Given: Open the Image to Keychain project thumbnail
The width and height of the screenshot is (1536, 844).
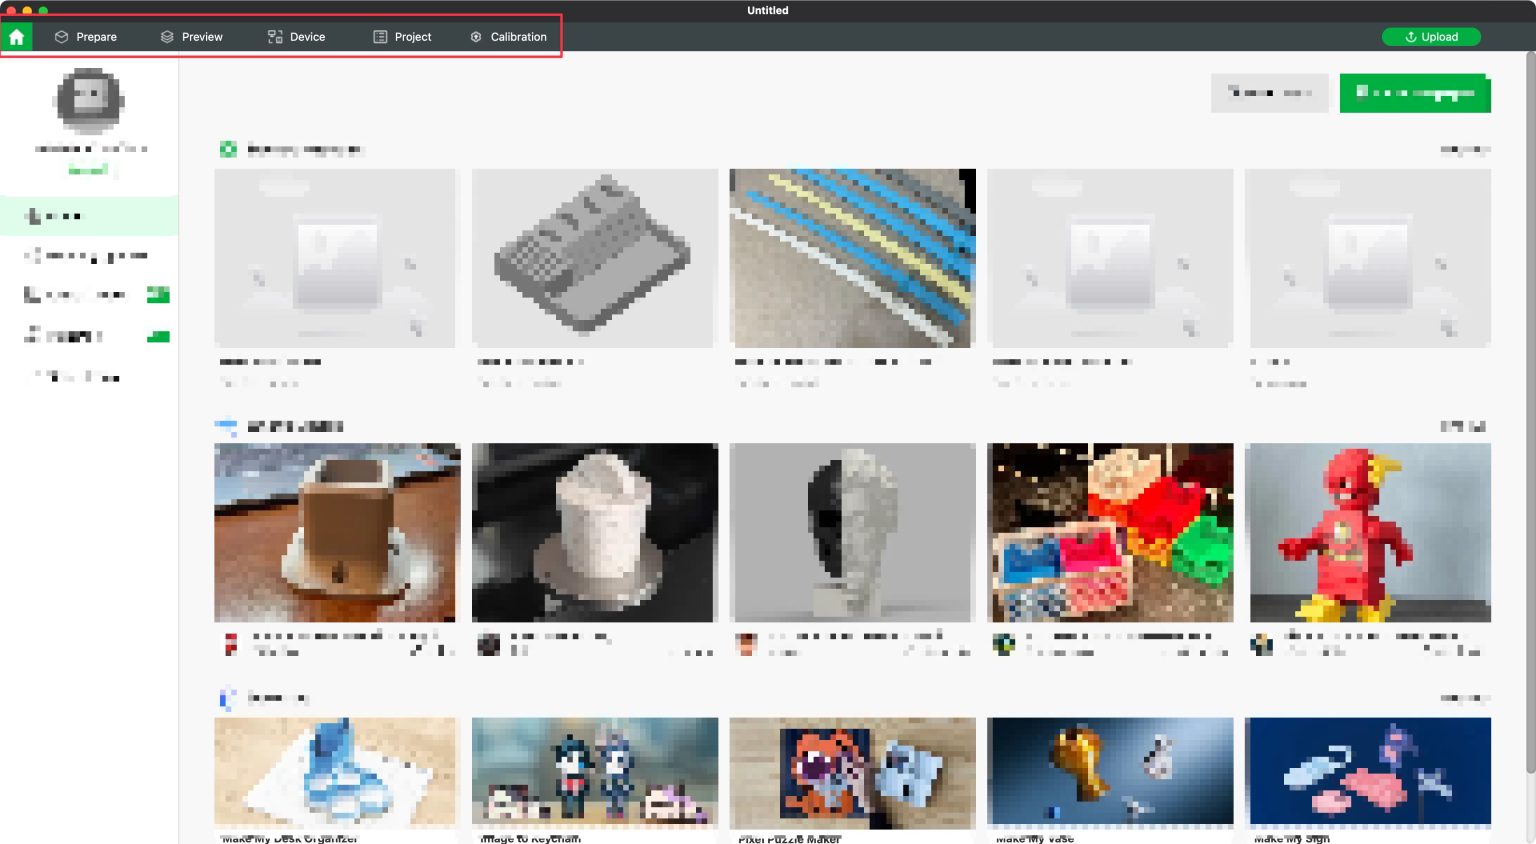Looking at the screenshot, I should coord(594,771).
